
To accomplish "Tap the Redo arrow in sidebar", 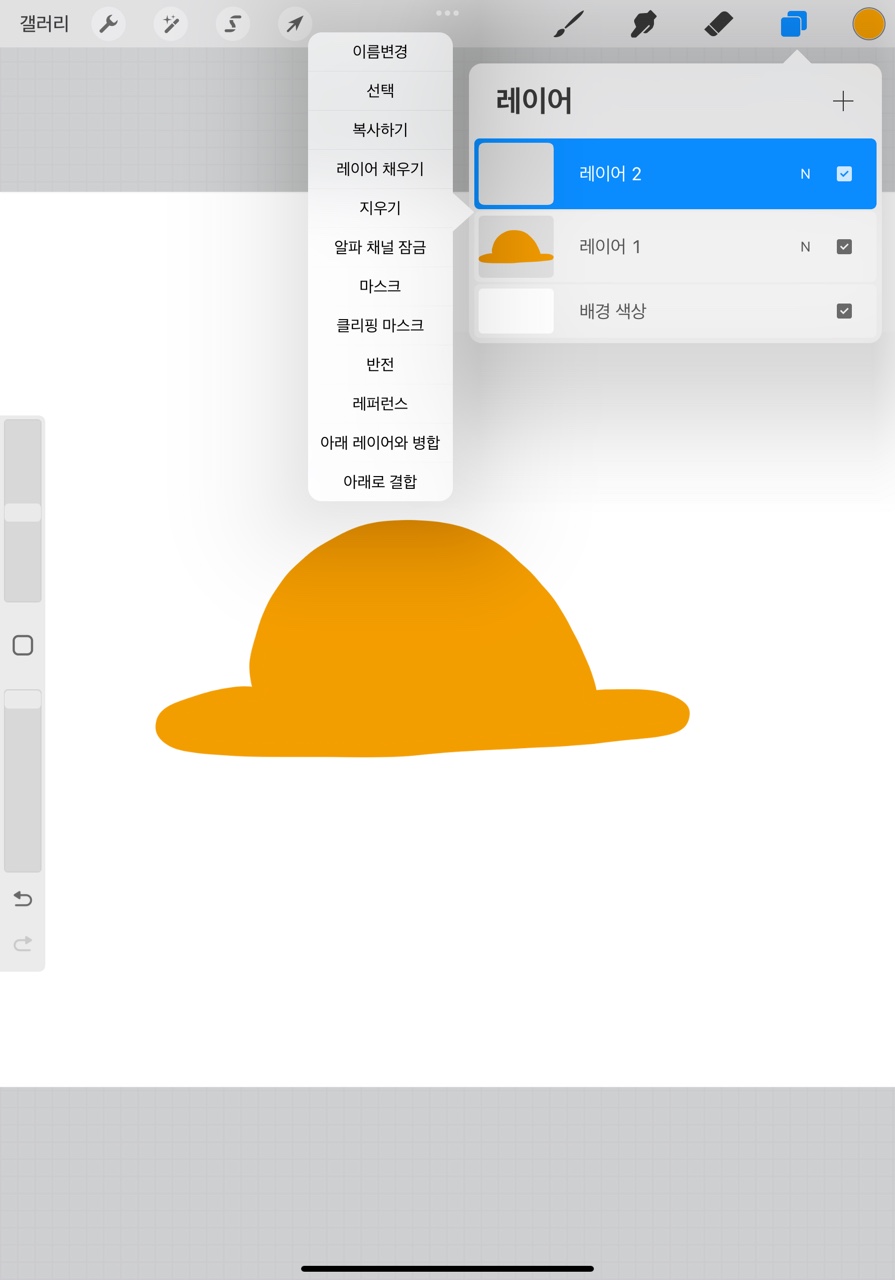I will pos(22,943).
